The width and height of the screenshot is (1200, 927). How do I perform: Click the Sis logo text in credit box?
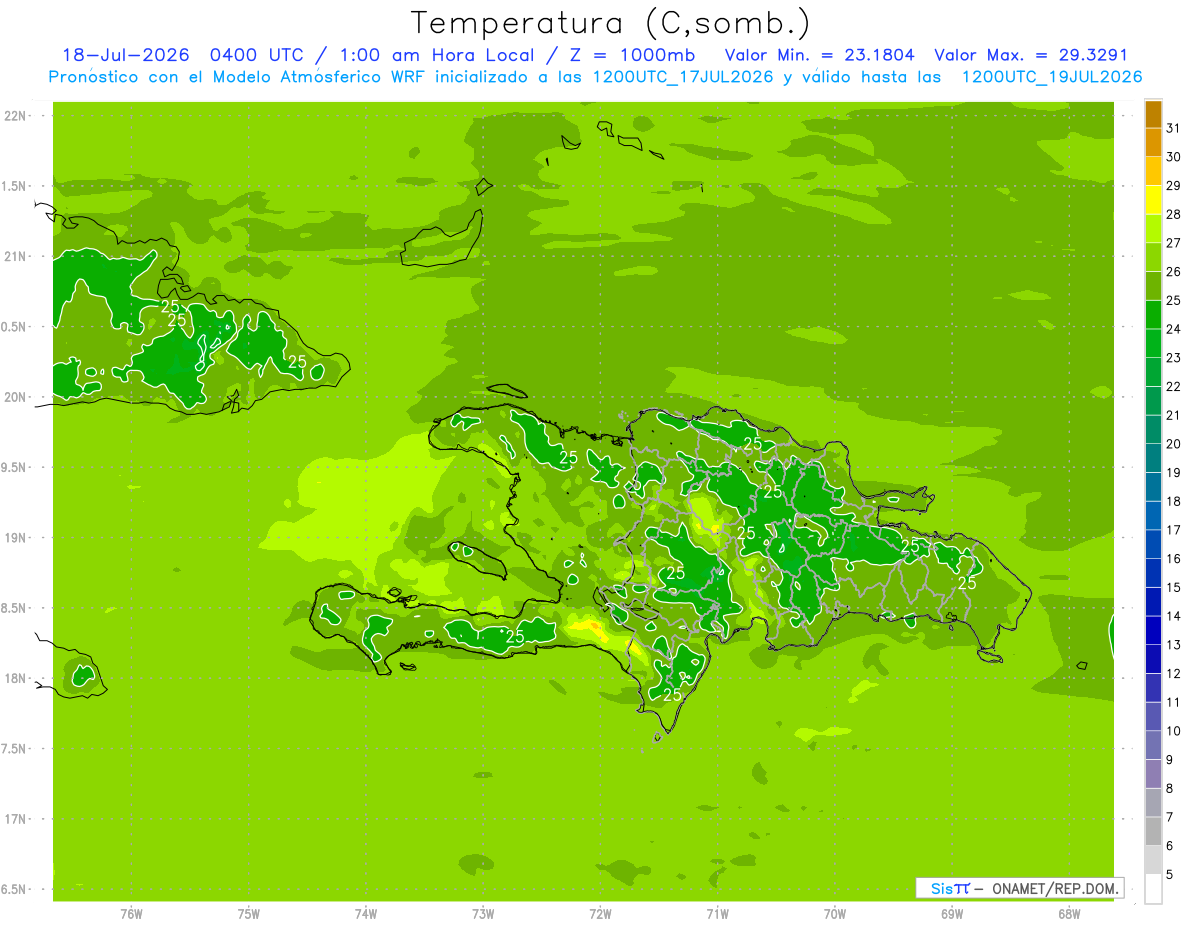coord(941,888)
